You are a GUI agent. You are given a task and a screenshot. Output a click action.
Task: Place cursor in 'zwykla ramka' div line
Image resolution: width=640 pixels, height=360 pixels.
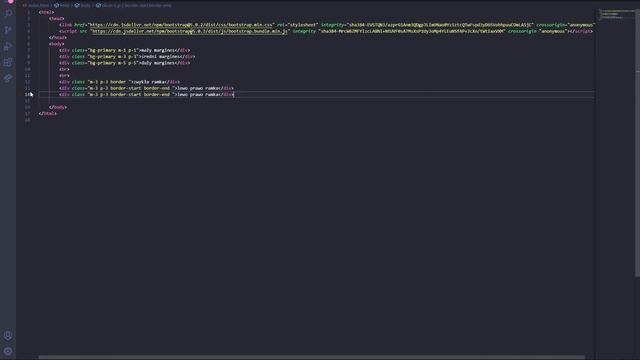(119, 82)
